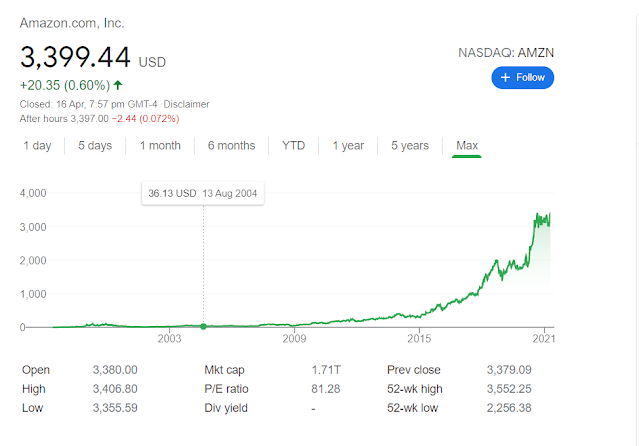Click the green up arrow beside 0.60%
The image size is (639, 446).
pyautogui.click(x=118, y=85)
